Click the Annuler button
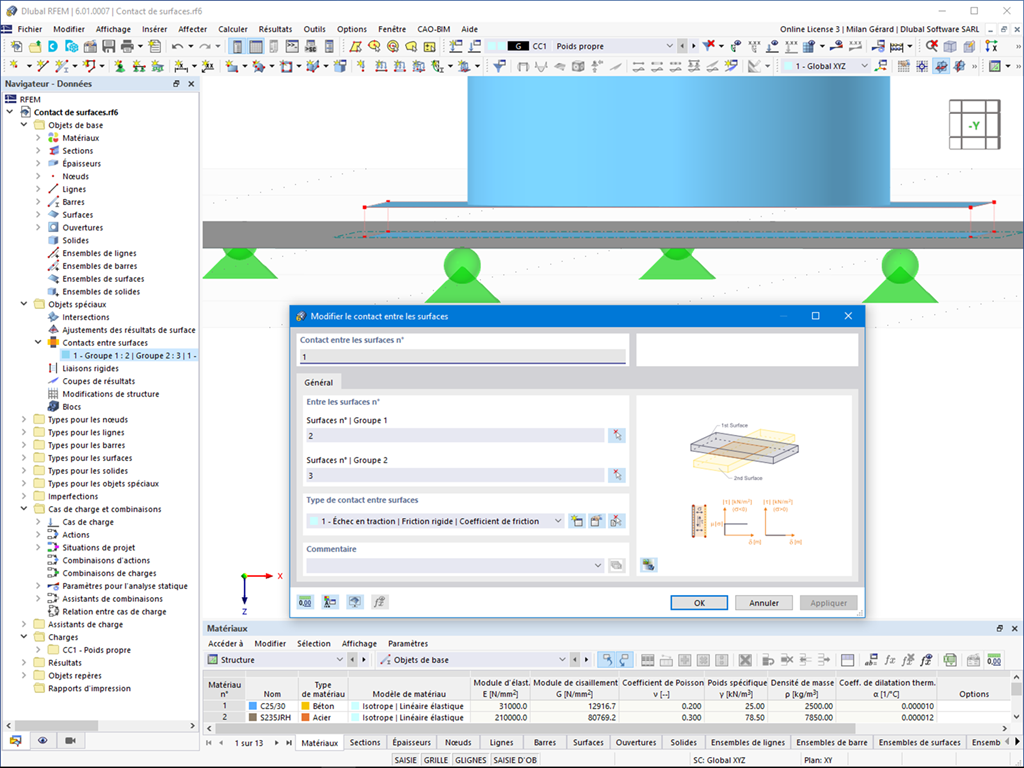Screen dimensions: 1024x768 763,603
